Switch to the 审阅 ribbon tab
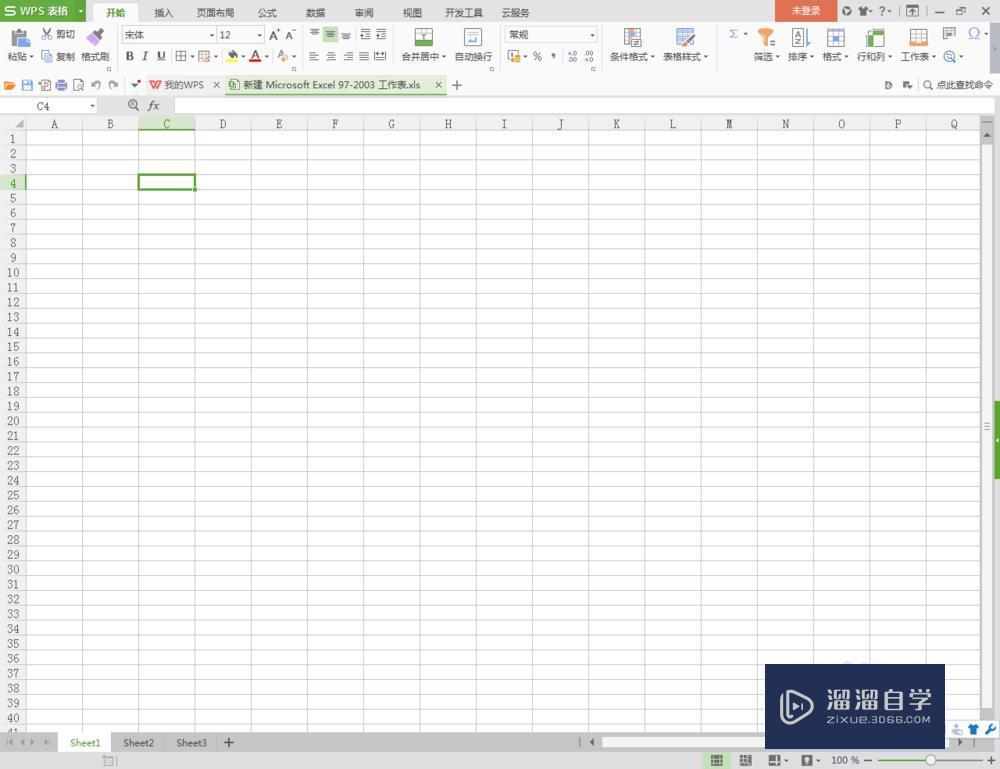 364,13
